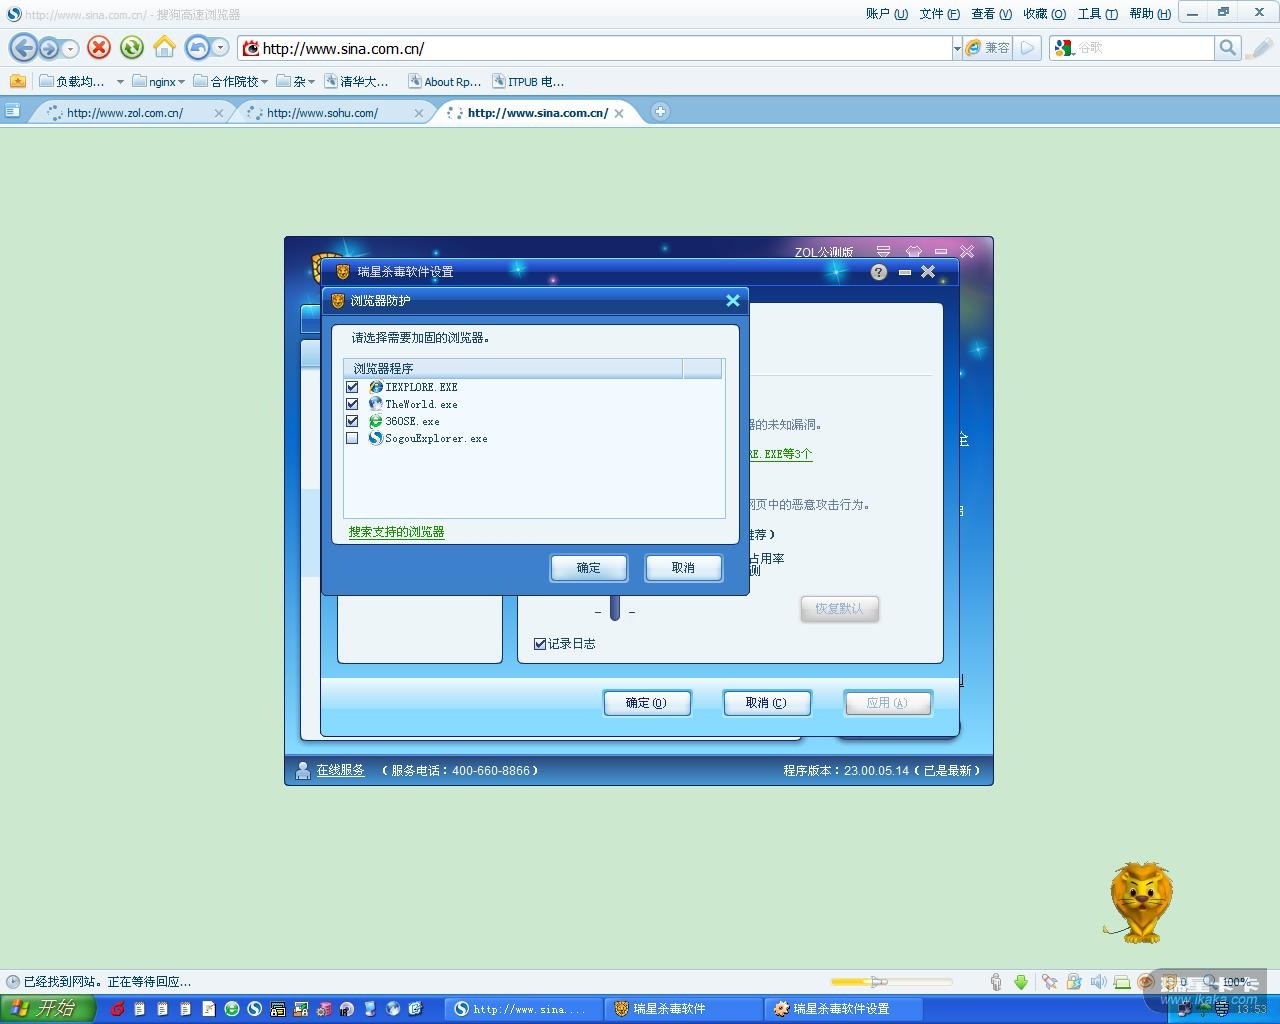Click the go arrow beside the address bar
Viewport: 1280px width, 1024px height.
coord(1027,47)
